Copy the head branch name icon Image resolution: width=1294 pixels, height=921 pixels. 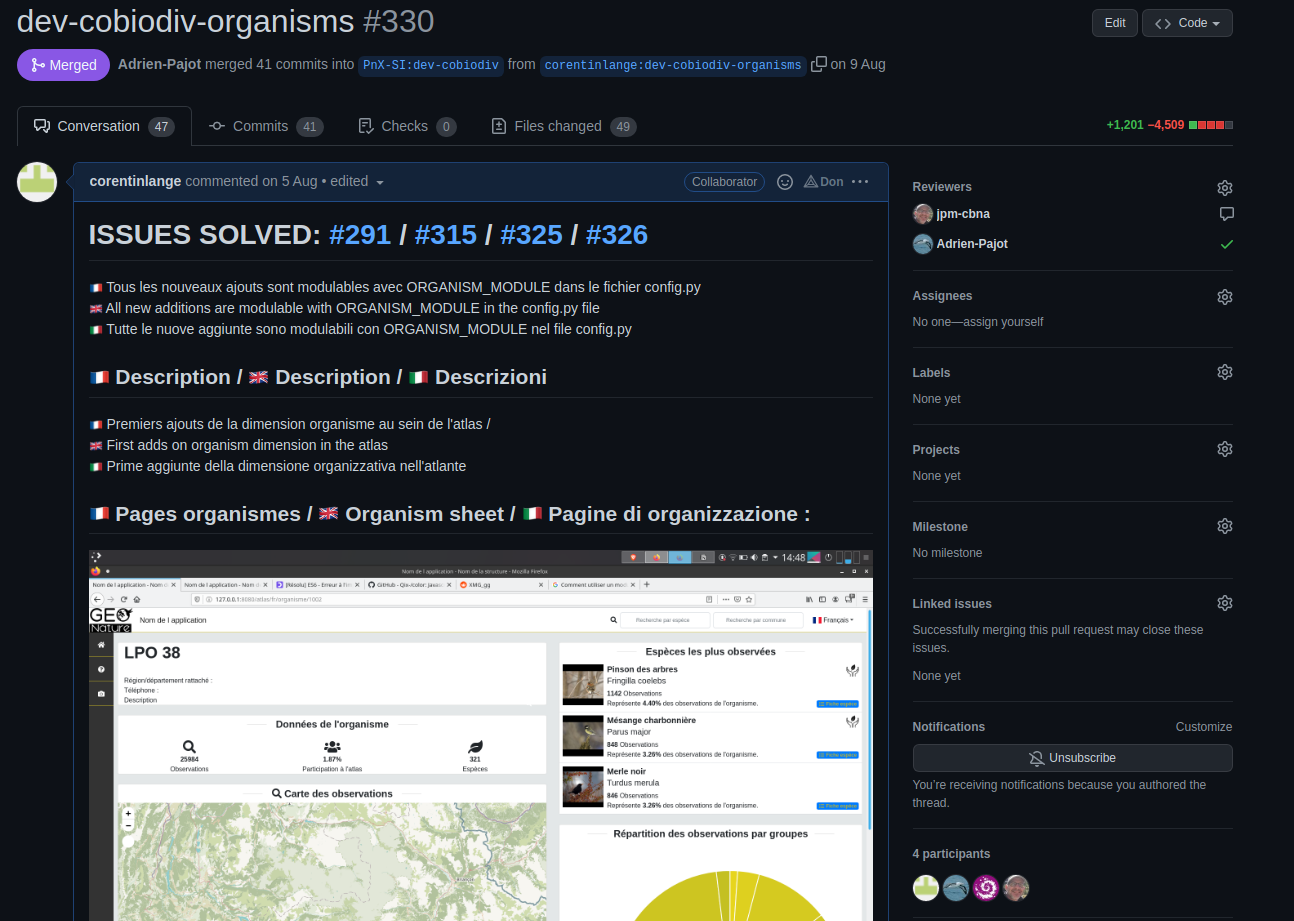tap(819, 64)
